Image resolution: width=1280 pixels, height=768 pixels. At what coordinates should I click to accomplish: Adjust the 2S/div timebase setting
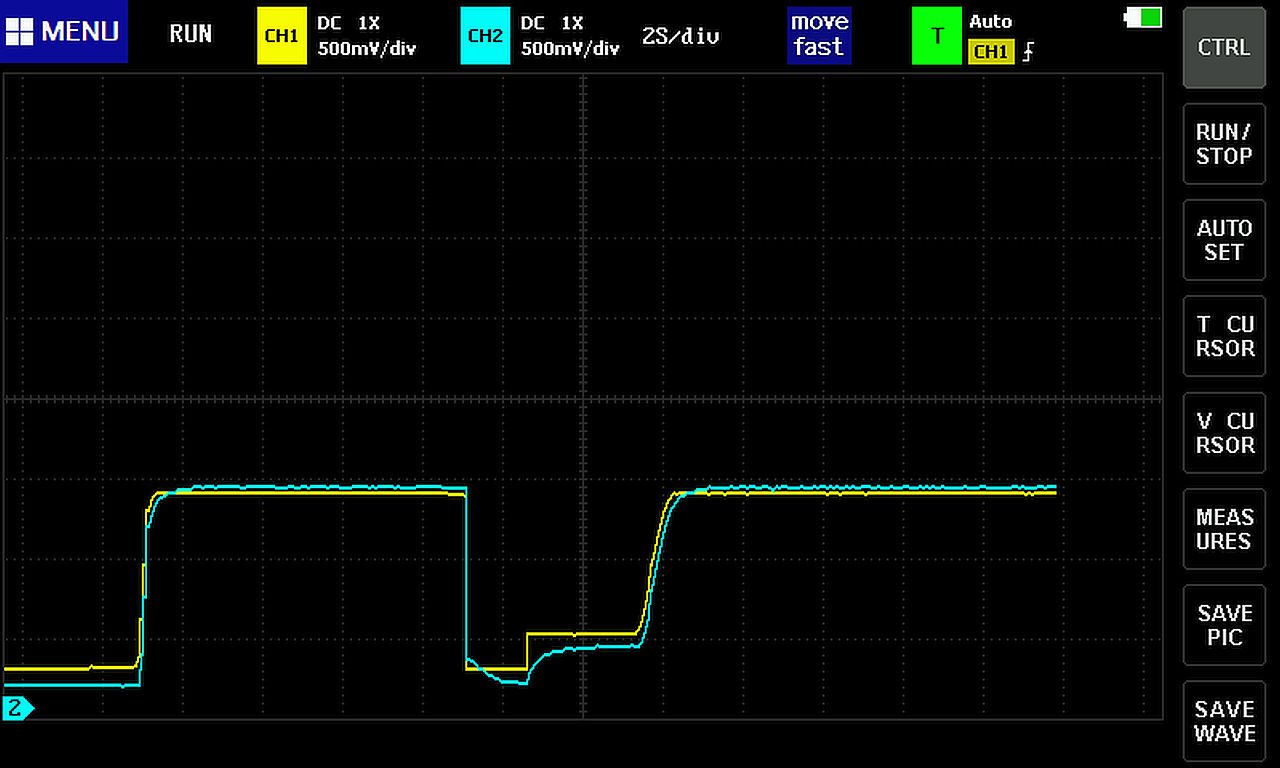(680, 37)
